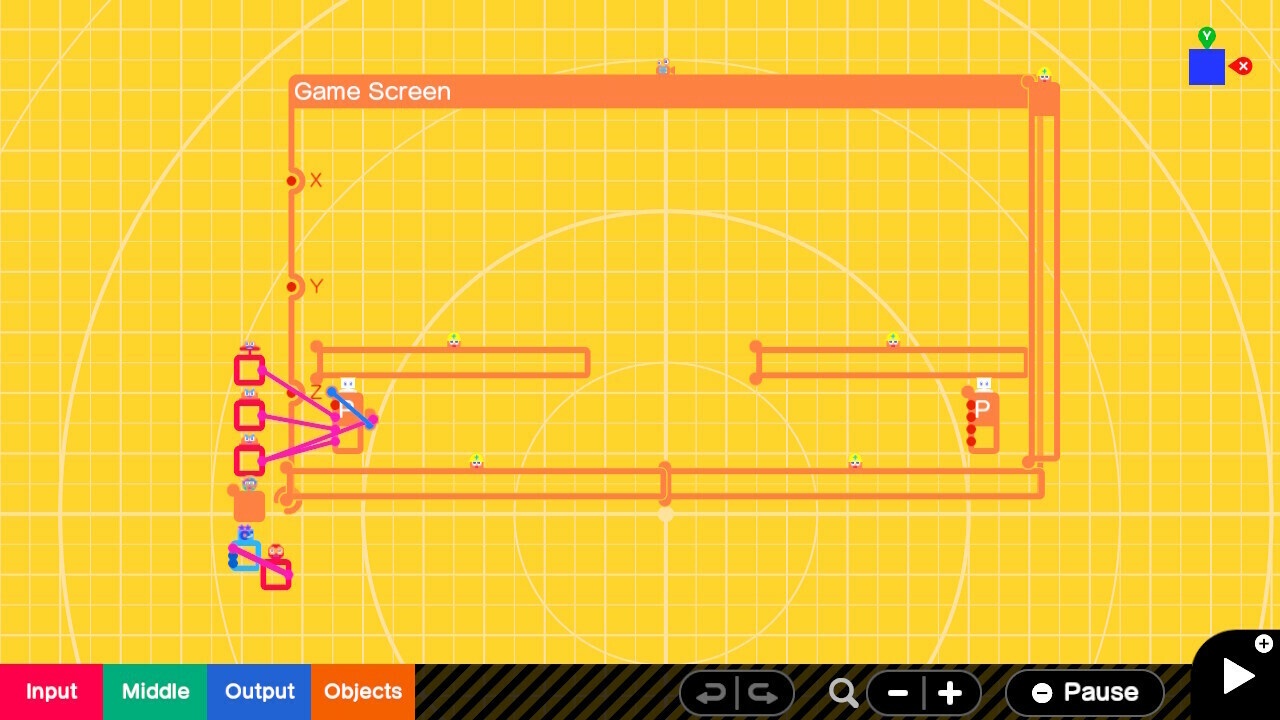Click the builder face on vertical wall
Viewport: 1280px width, 720px height.
pyautogui.click(x=1044, y=74)
